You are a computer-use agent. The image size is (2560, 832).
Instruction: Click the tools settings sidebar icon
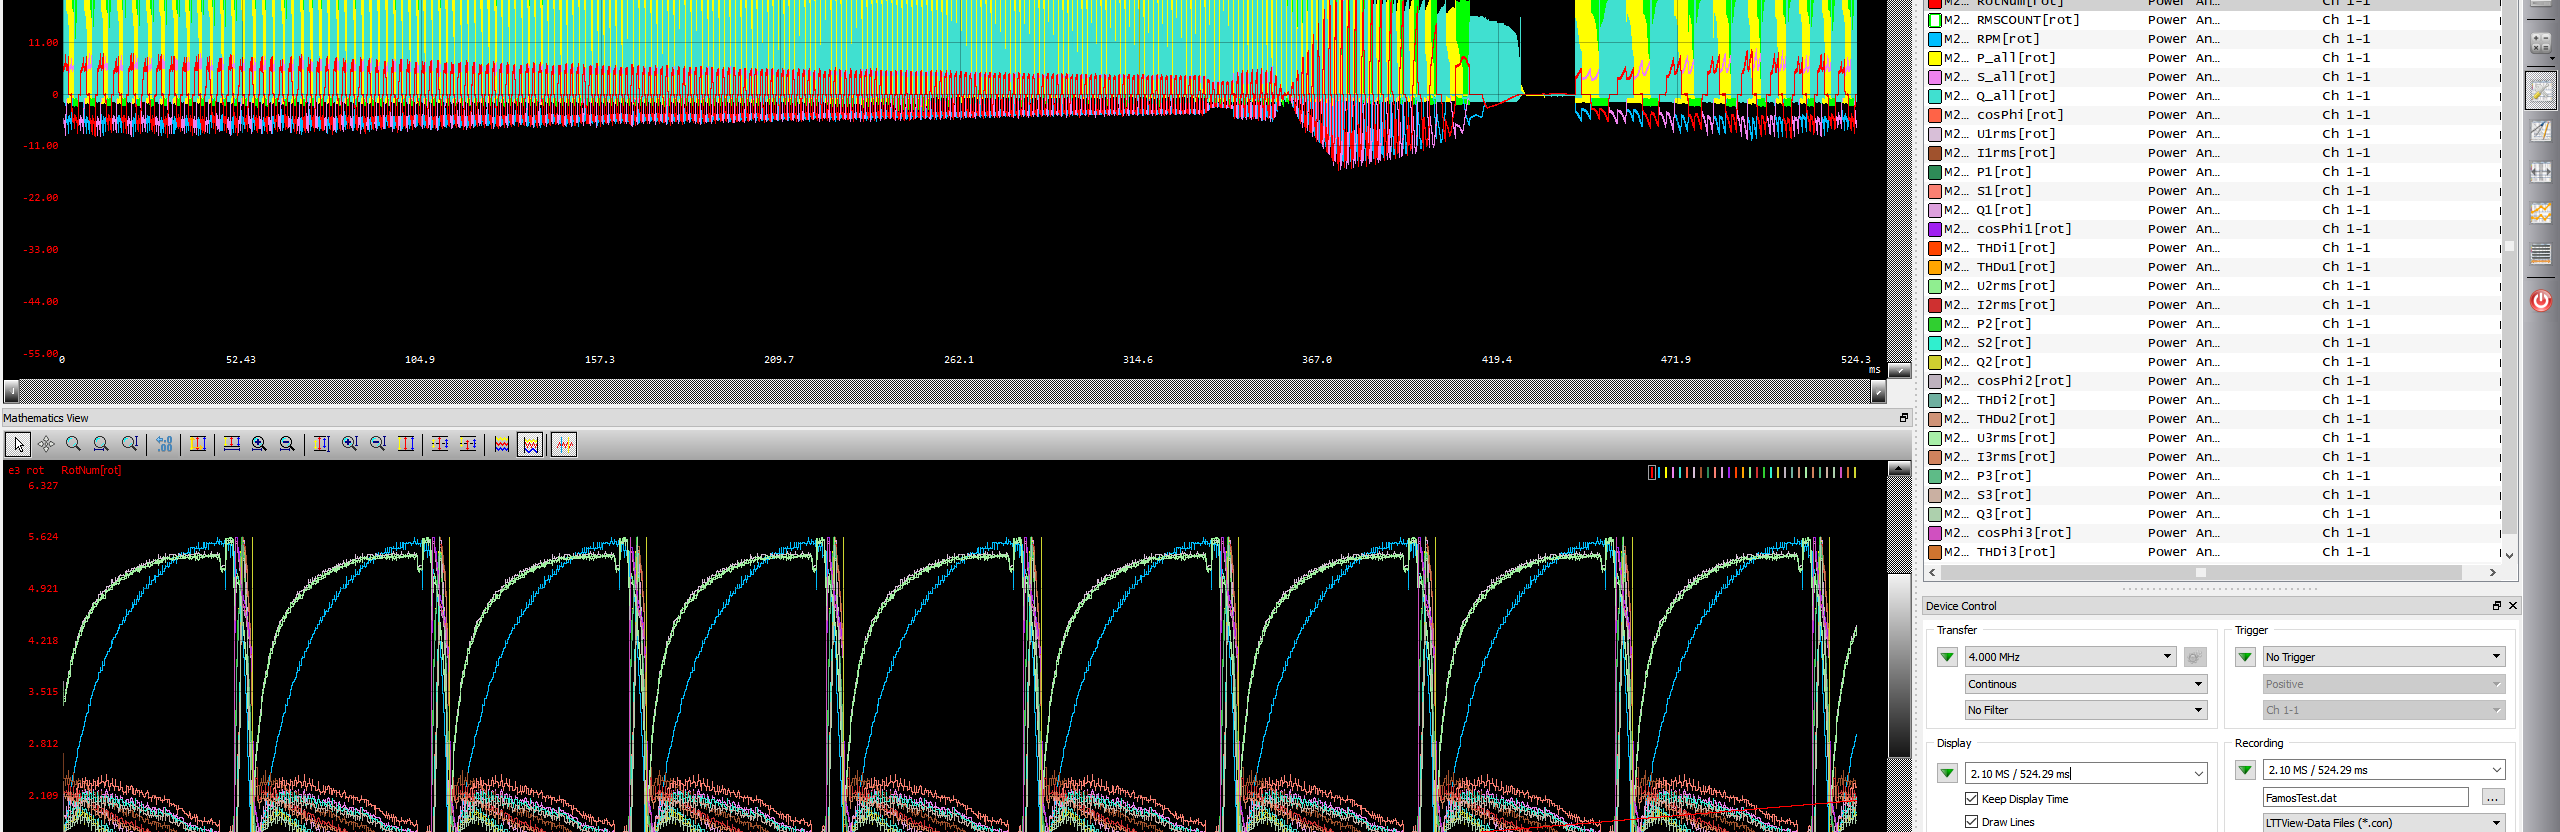click(2540, 91)
